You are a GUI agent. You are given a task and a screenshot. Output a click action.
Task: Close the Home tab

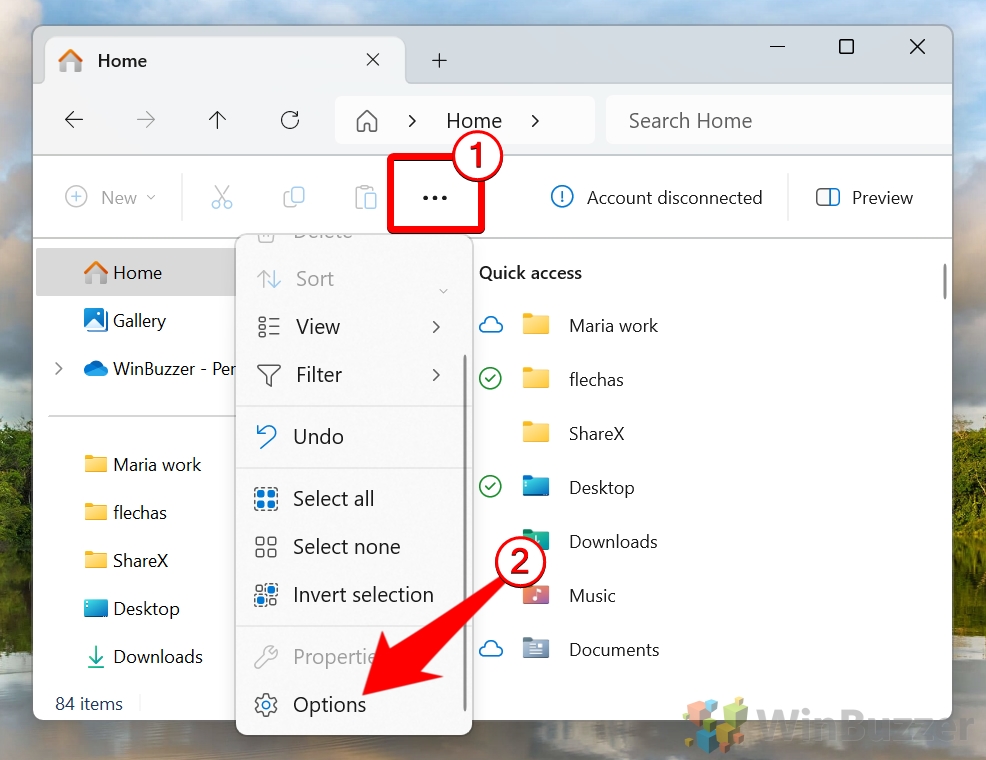[373, 60]
